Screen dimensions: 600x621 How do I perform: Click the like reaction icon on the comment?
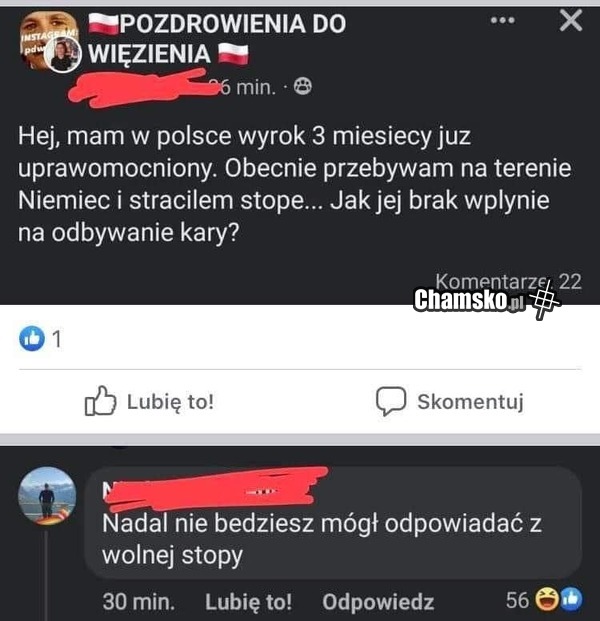570,600
